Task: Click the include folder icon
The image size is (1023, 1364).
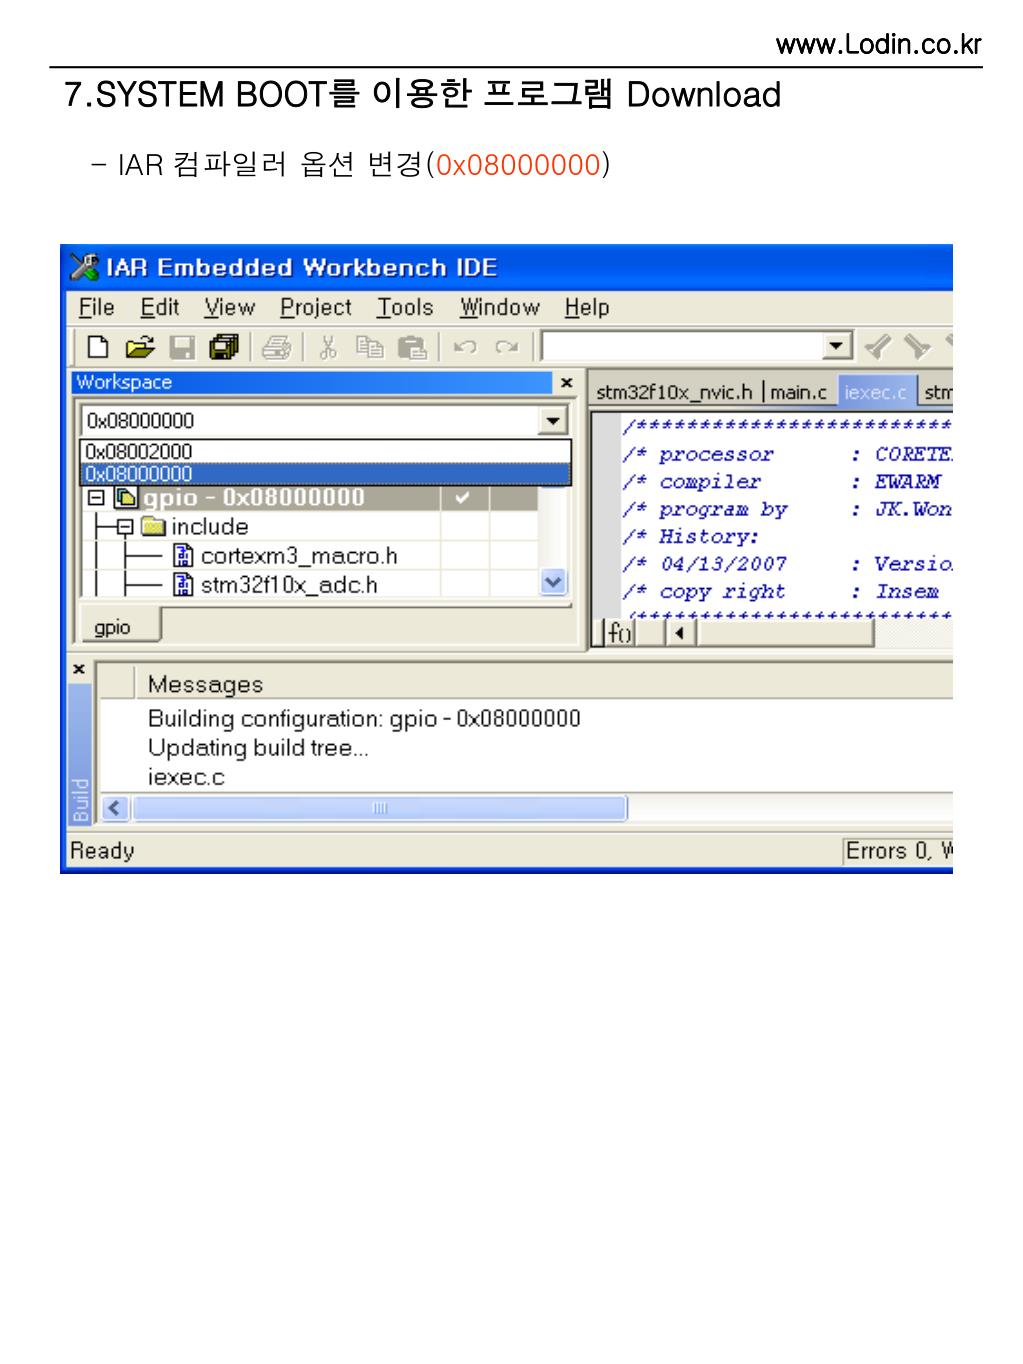Action: [153, 526]
